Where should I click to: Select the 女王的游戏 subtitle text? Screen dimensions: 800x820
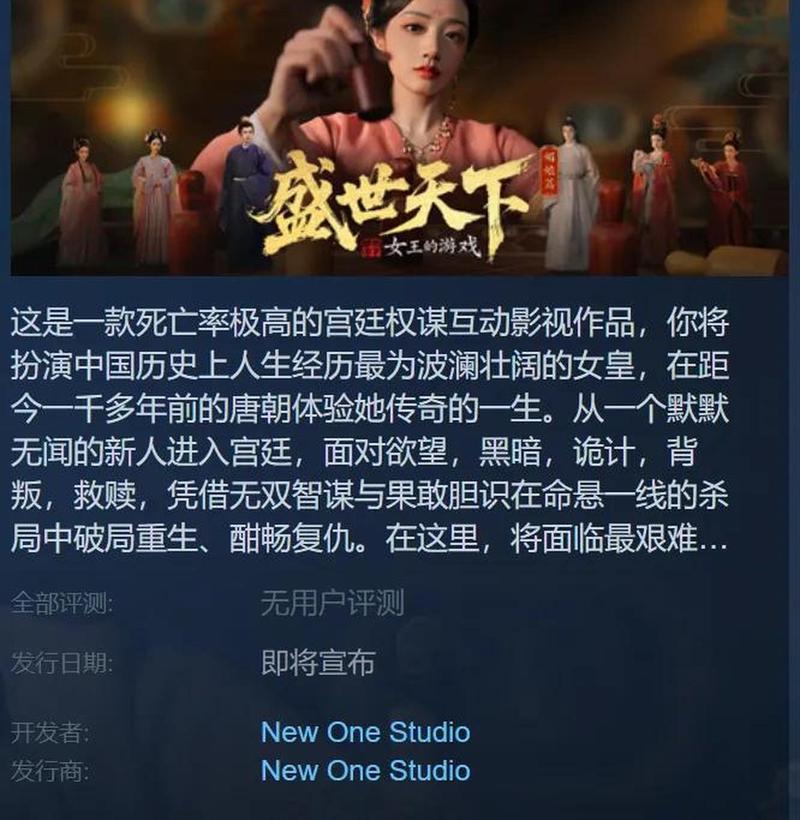[432, 246]
